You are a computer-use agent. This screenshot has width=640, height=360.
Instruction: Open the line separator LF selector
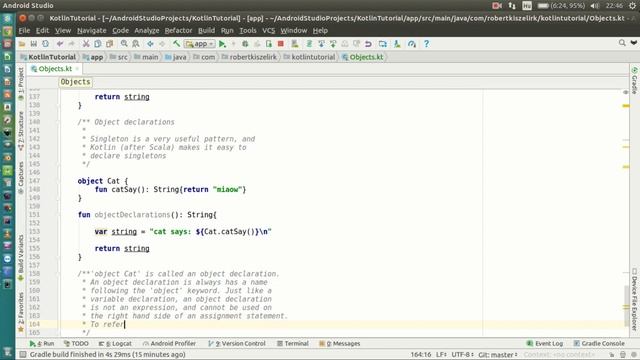point(441,354)
